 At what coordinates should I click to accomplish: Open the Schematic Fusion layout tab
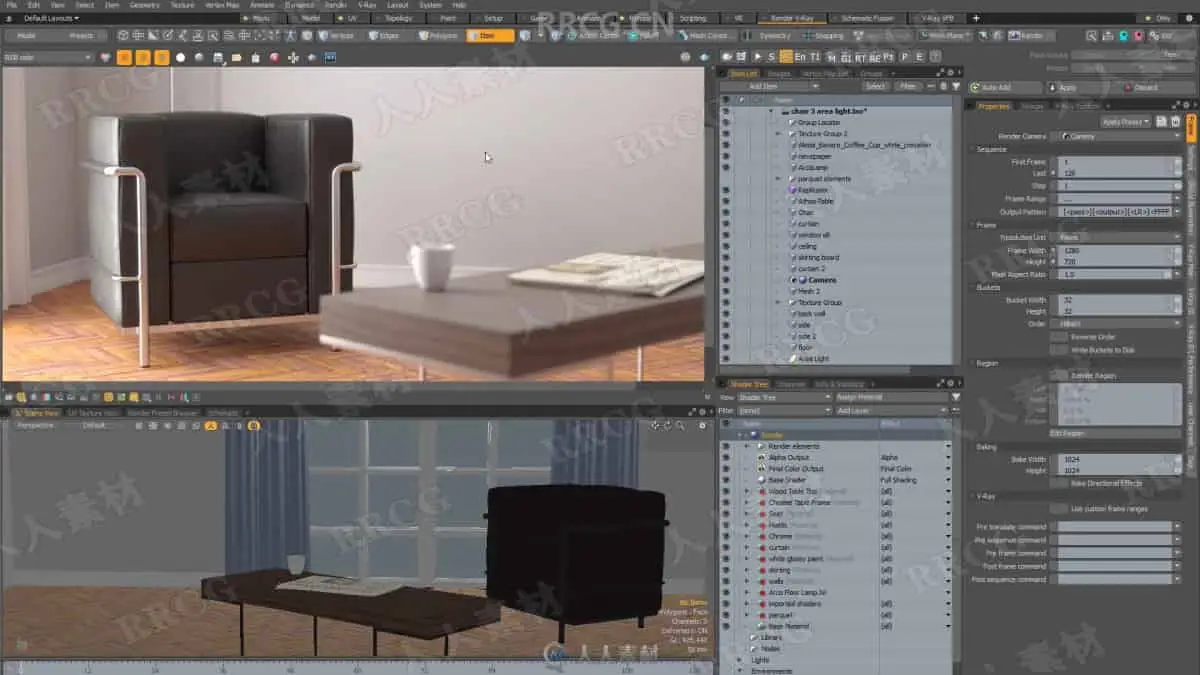(868, 18)
